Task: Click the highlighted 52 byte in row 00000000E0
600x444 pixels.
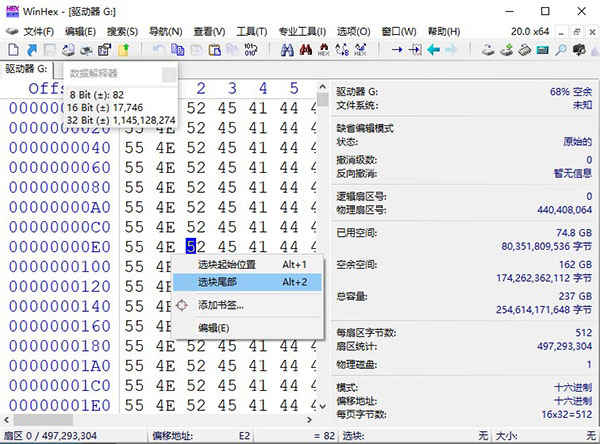Action: click(x=196, y=247)
